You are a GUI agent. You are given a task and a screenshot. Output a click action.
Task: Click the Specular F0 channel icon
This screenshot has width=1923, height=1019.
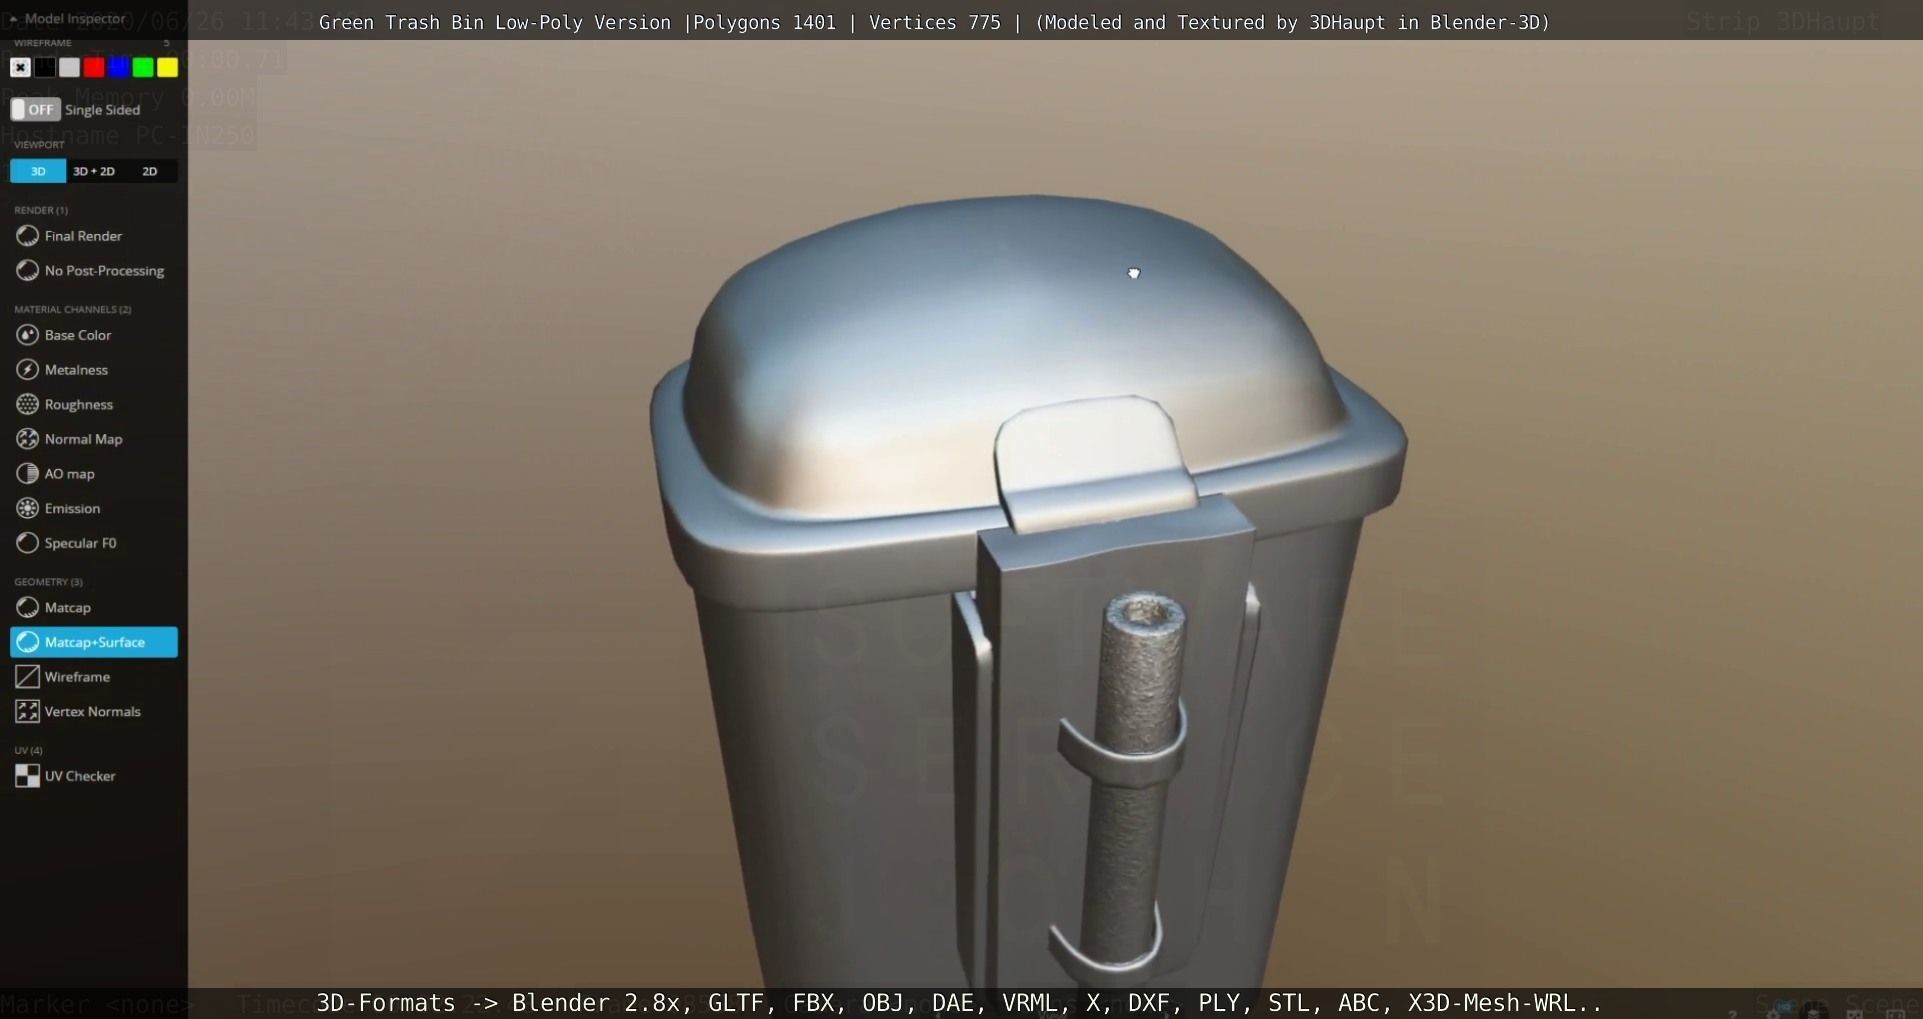27,543
